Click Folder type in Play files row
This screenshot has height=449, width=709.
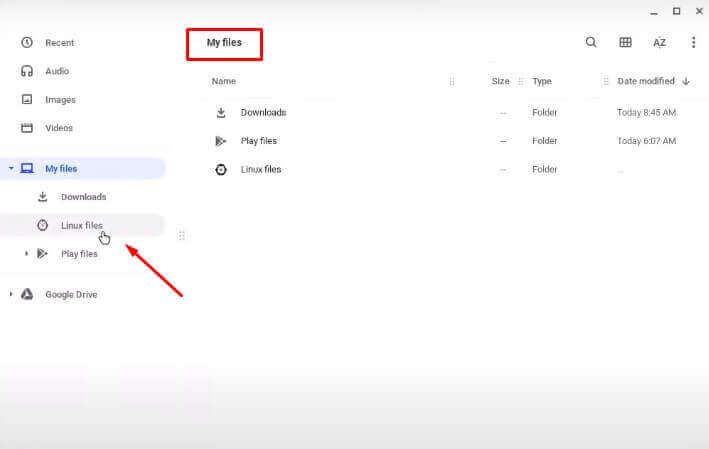[544, 141]
